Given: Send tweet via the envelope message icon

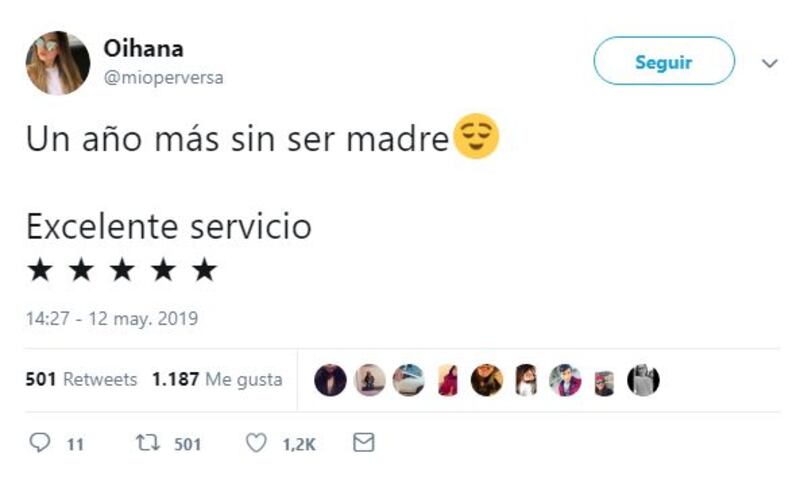Looking at the screenshot, I should [364, 442].
